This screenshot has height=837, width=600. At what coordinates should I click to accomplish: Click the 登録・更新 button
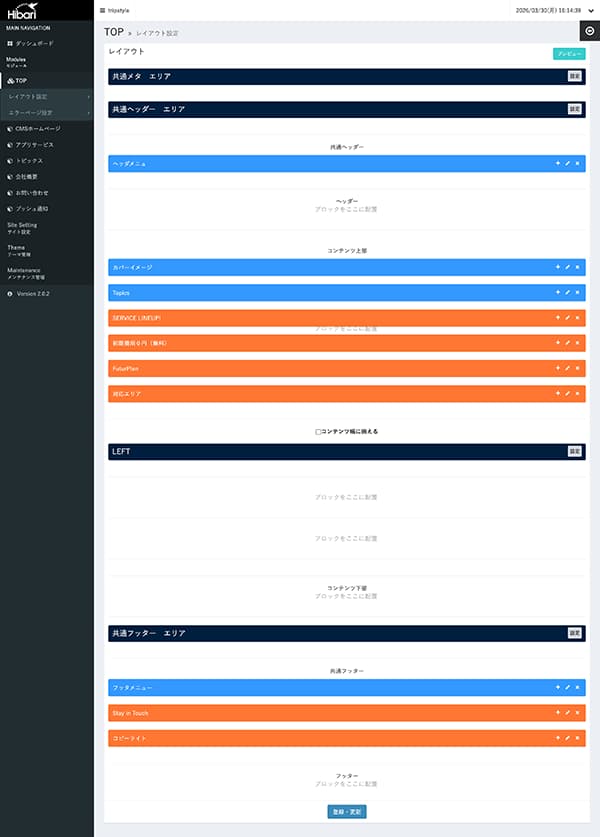point(346,811)
